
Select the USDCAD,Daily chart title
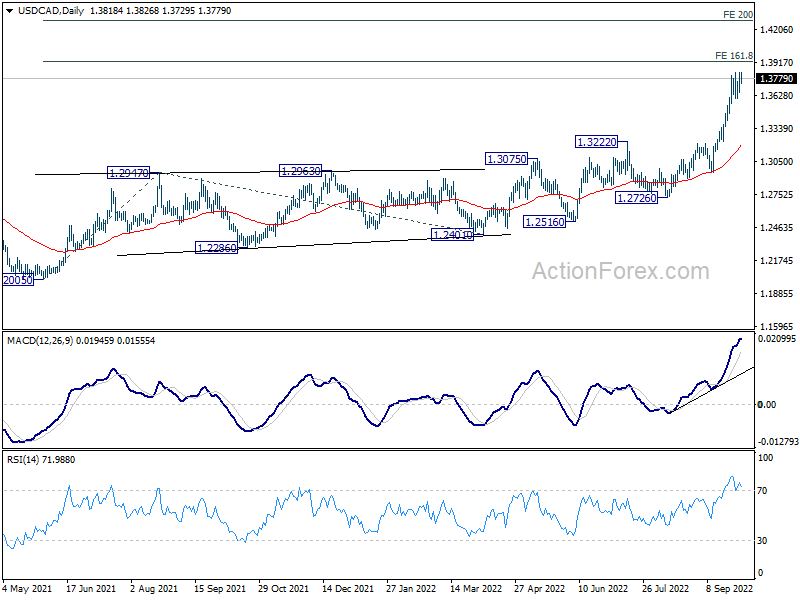51,11
